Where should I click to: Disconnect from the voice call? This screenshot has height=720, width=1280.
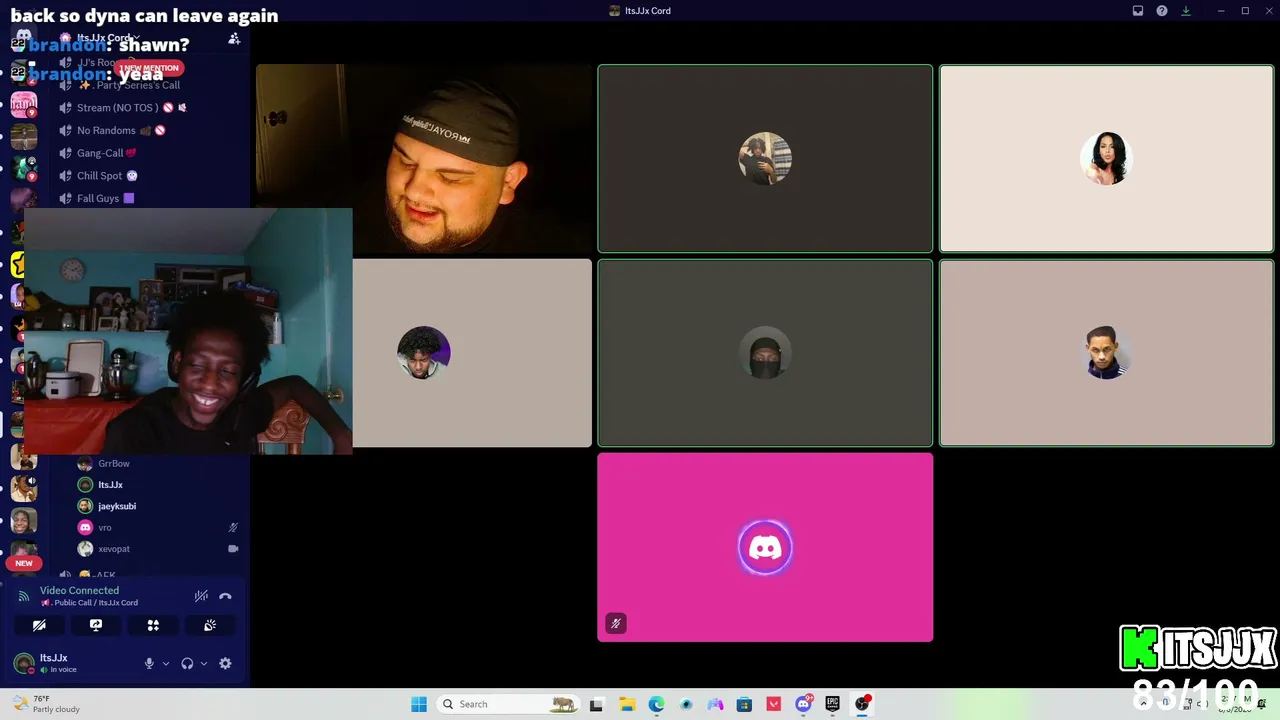pyautogui.click(x=225, y=596)
